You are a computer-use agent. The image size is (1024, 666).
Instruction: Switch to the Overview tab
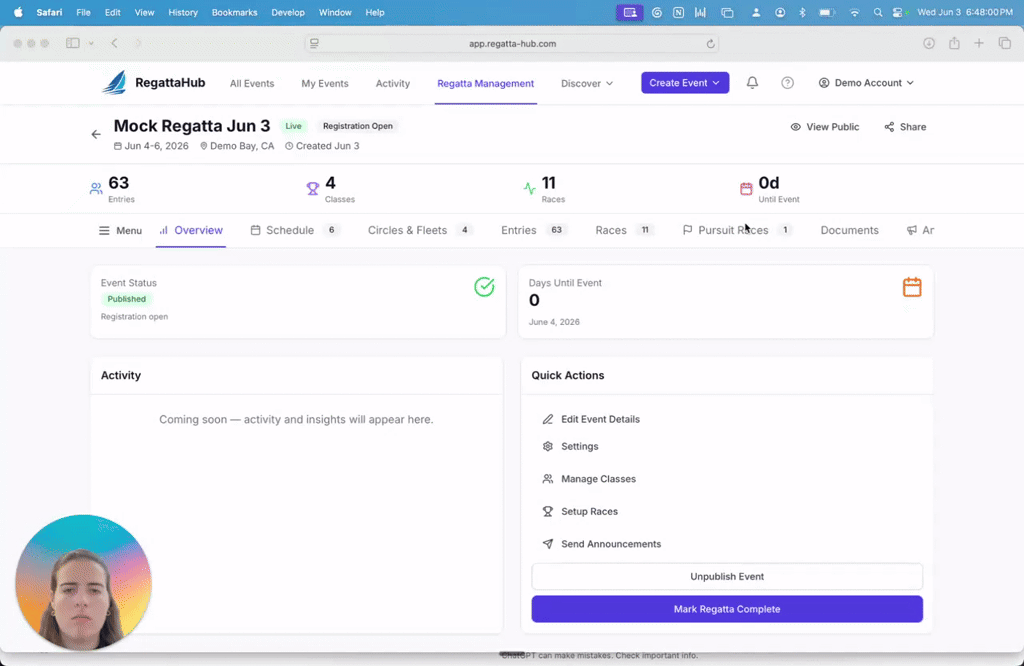point(191,230)
